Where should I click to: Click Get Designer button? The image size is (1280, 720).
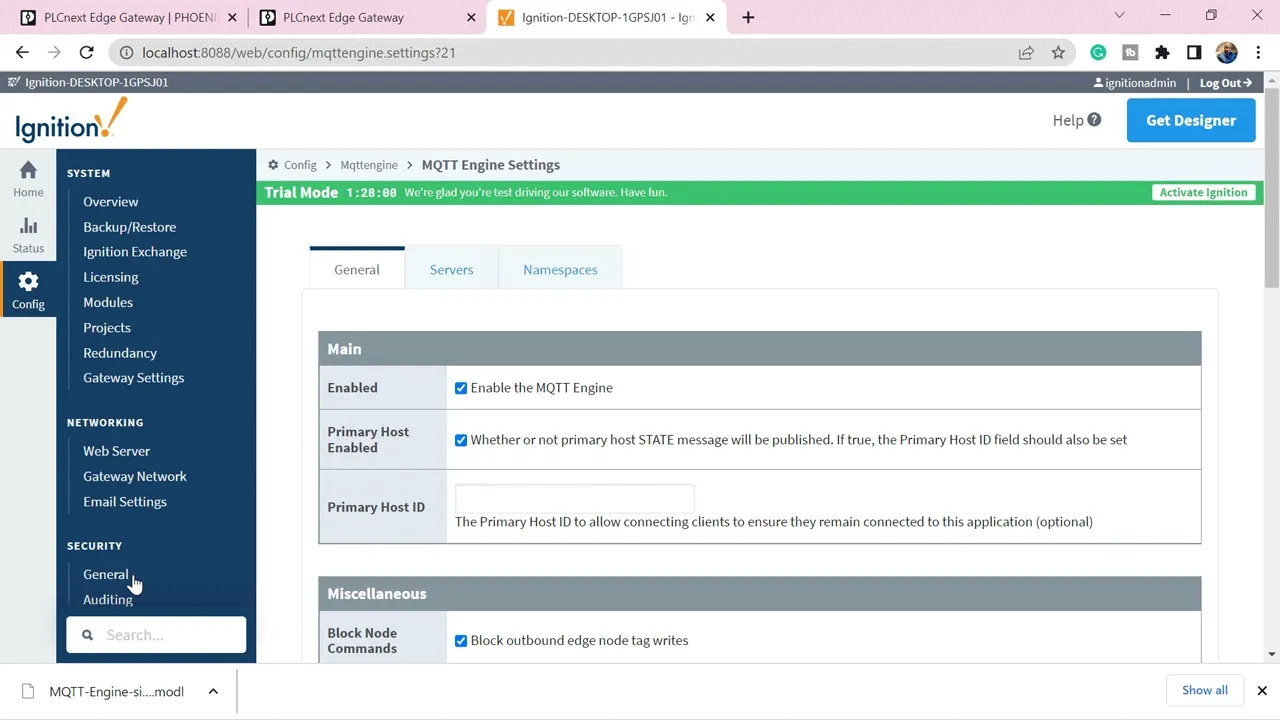coord(1191,120)
